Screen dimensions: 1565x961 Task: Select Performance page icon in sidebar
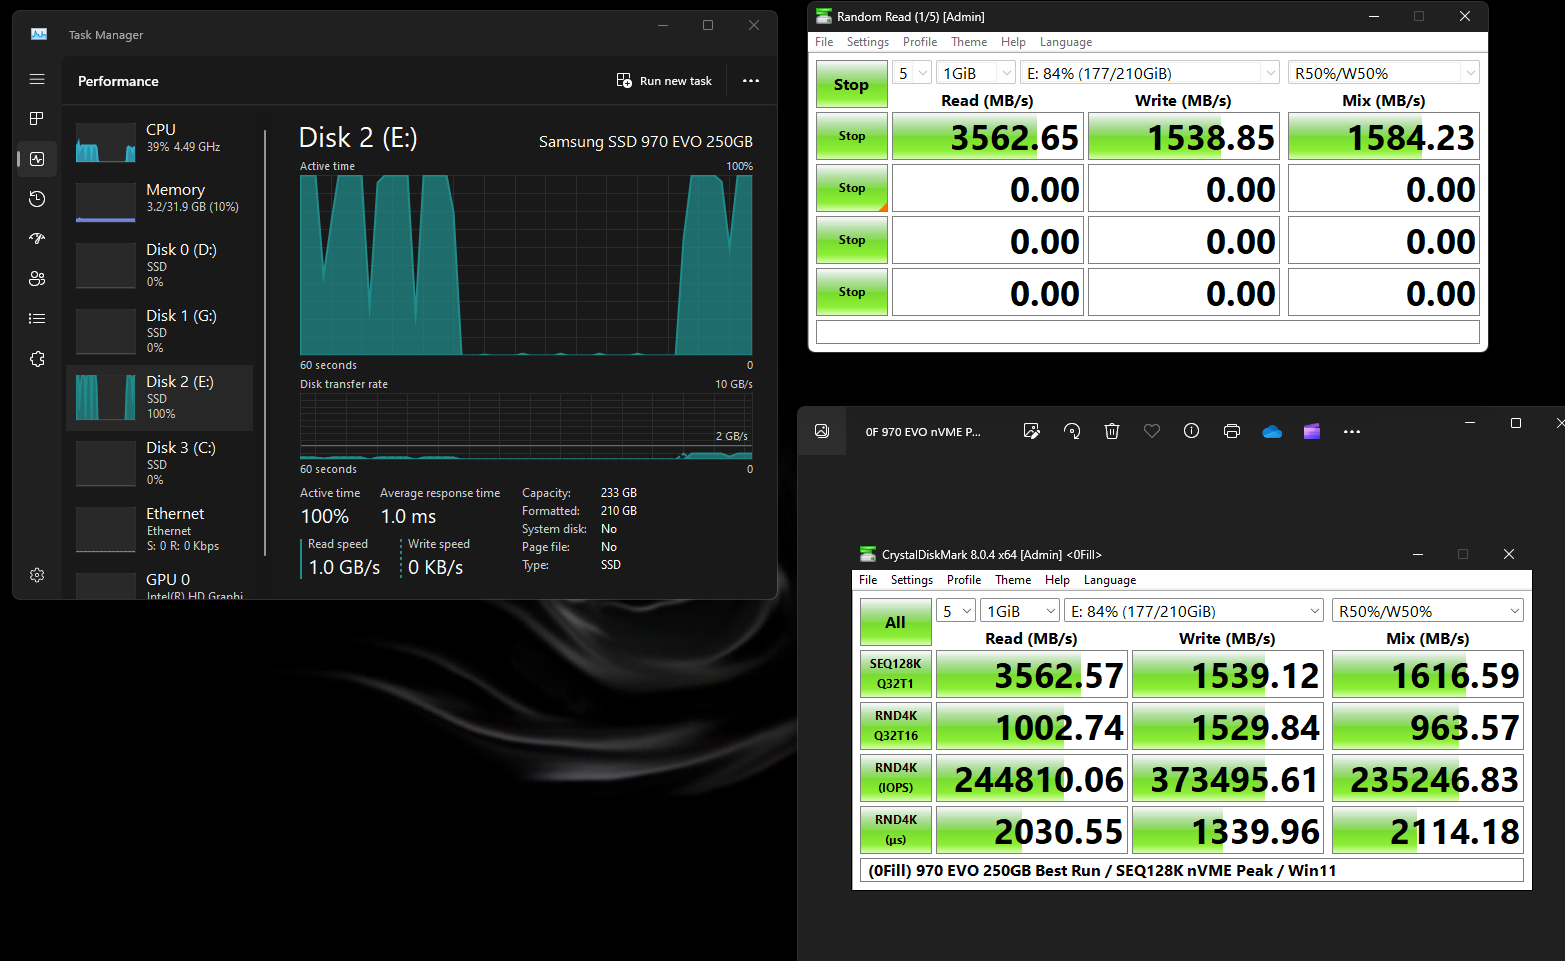tap(37, 159)
